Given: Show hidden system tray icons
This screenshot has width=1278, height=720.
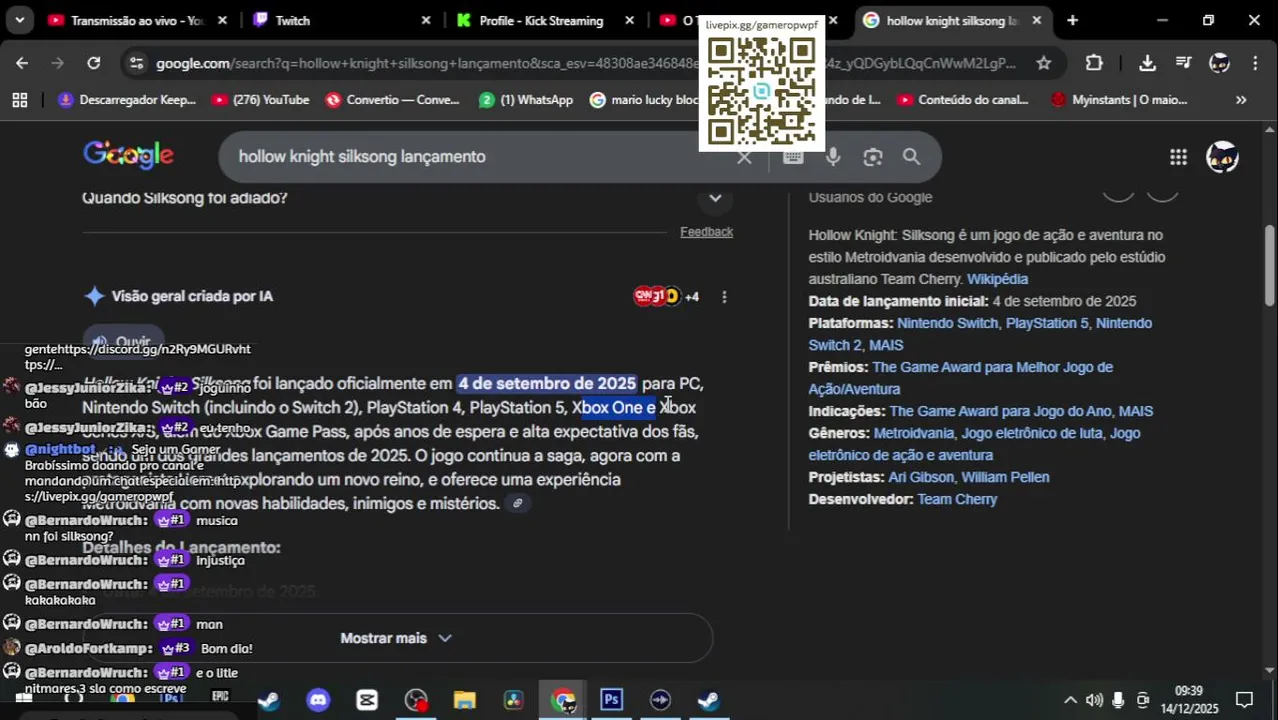Looking at the screenshot, I should point(1070,700).
